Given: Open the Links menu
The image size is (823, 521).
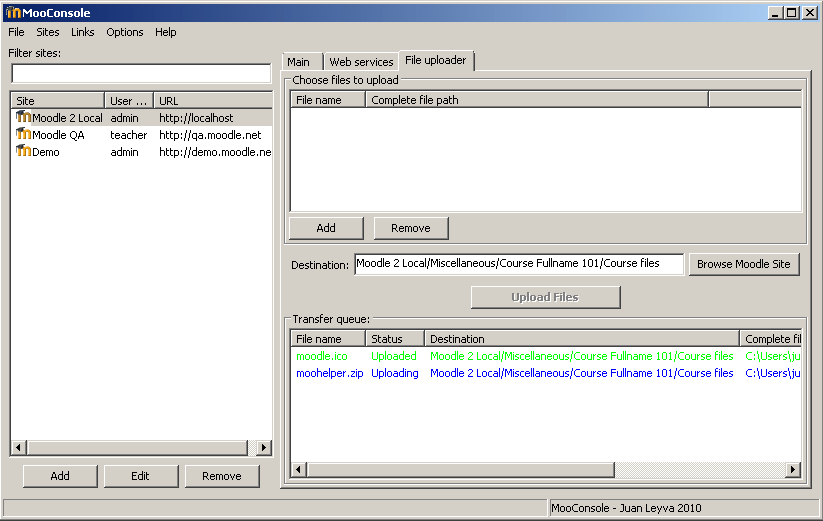Looking at the screenshot, I should tap(82, 32).
